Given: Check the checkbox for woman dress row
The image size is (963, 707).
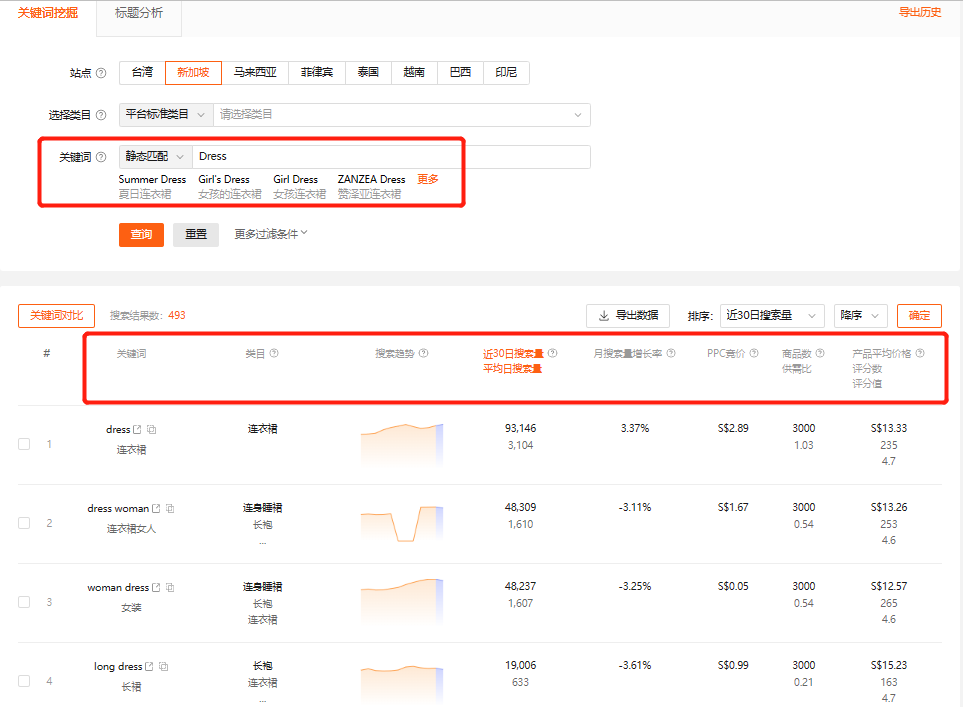Looking at the screenshot, I should [x=24, y=602].
